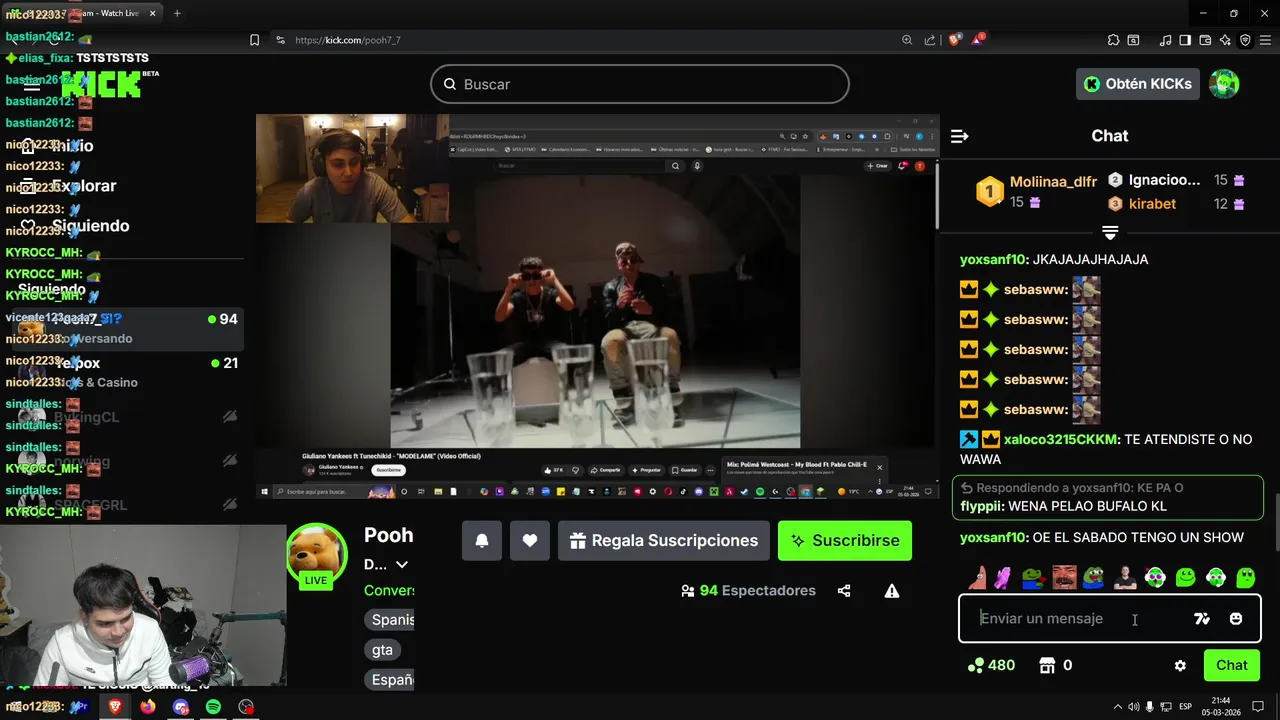Expand the chat leaderboard chevron
1280x720 pixels.
1110,232
